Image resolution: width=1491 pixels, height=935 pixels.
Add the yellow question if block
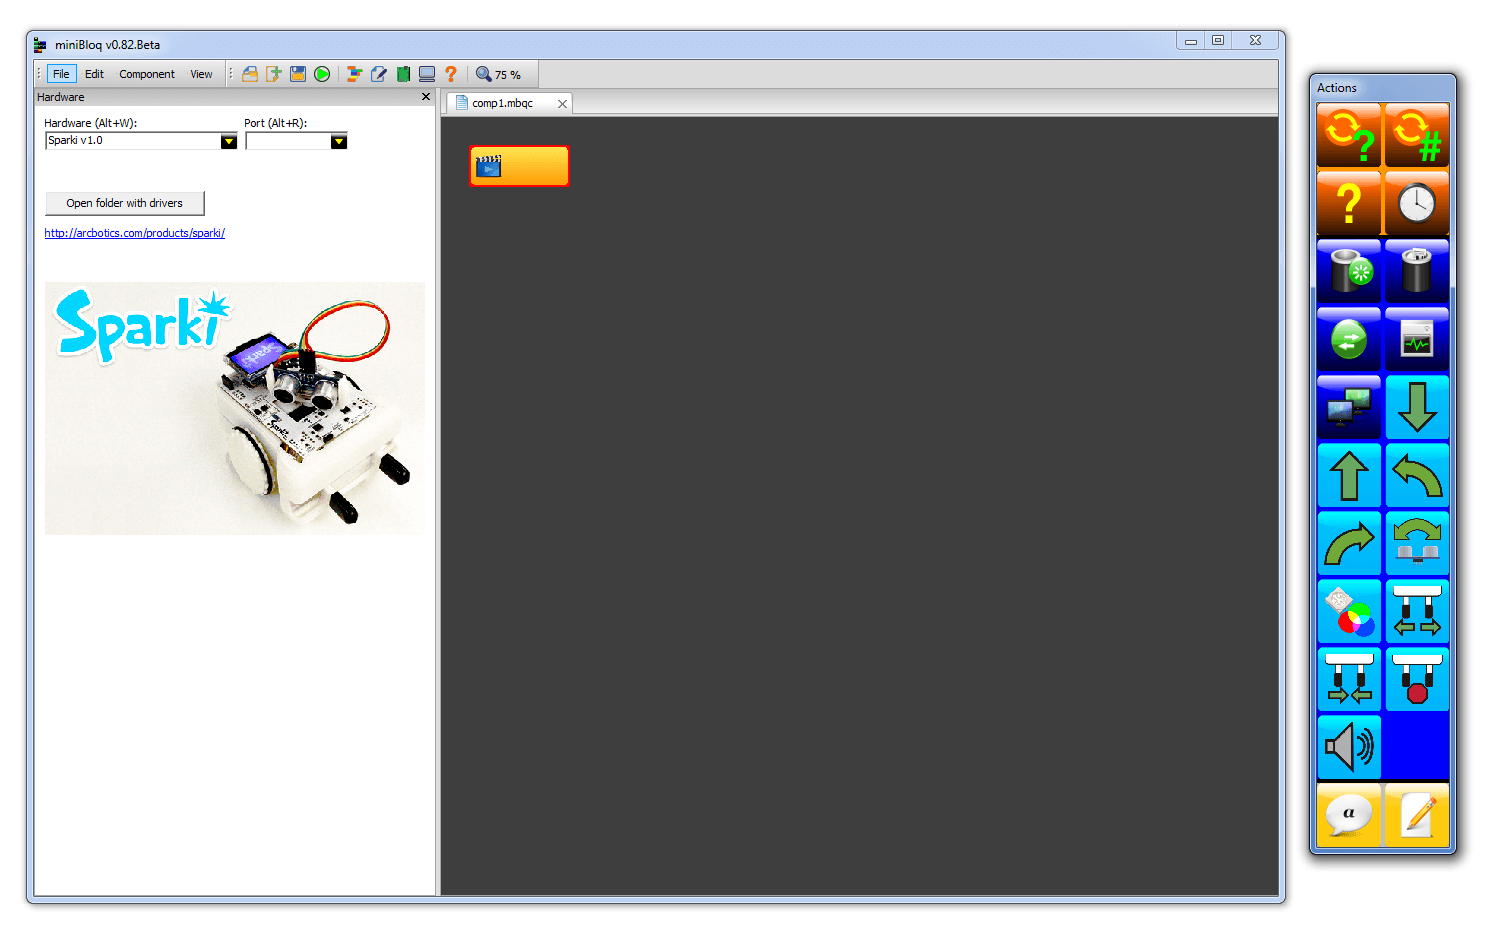1349,203
